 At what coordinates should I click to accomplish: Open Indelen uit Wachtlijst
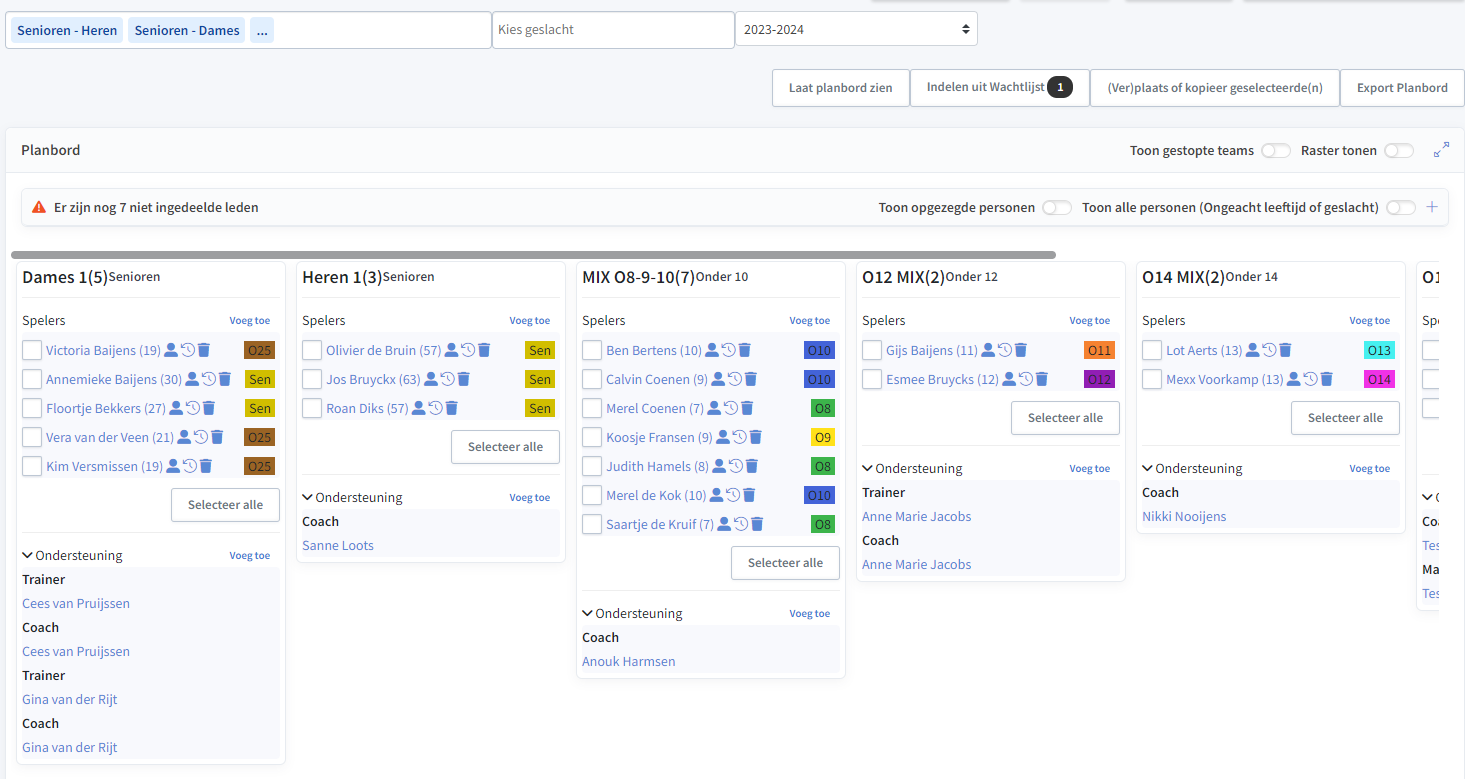999,88
